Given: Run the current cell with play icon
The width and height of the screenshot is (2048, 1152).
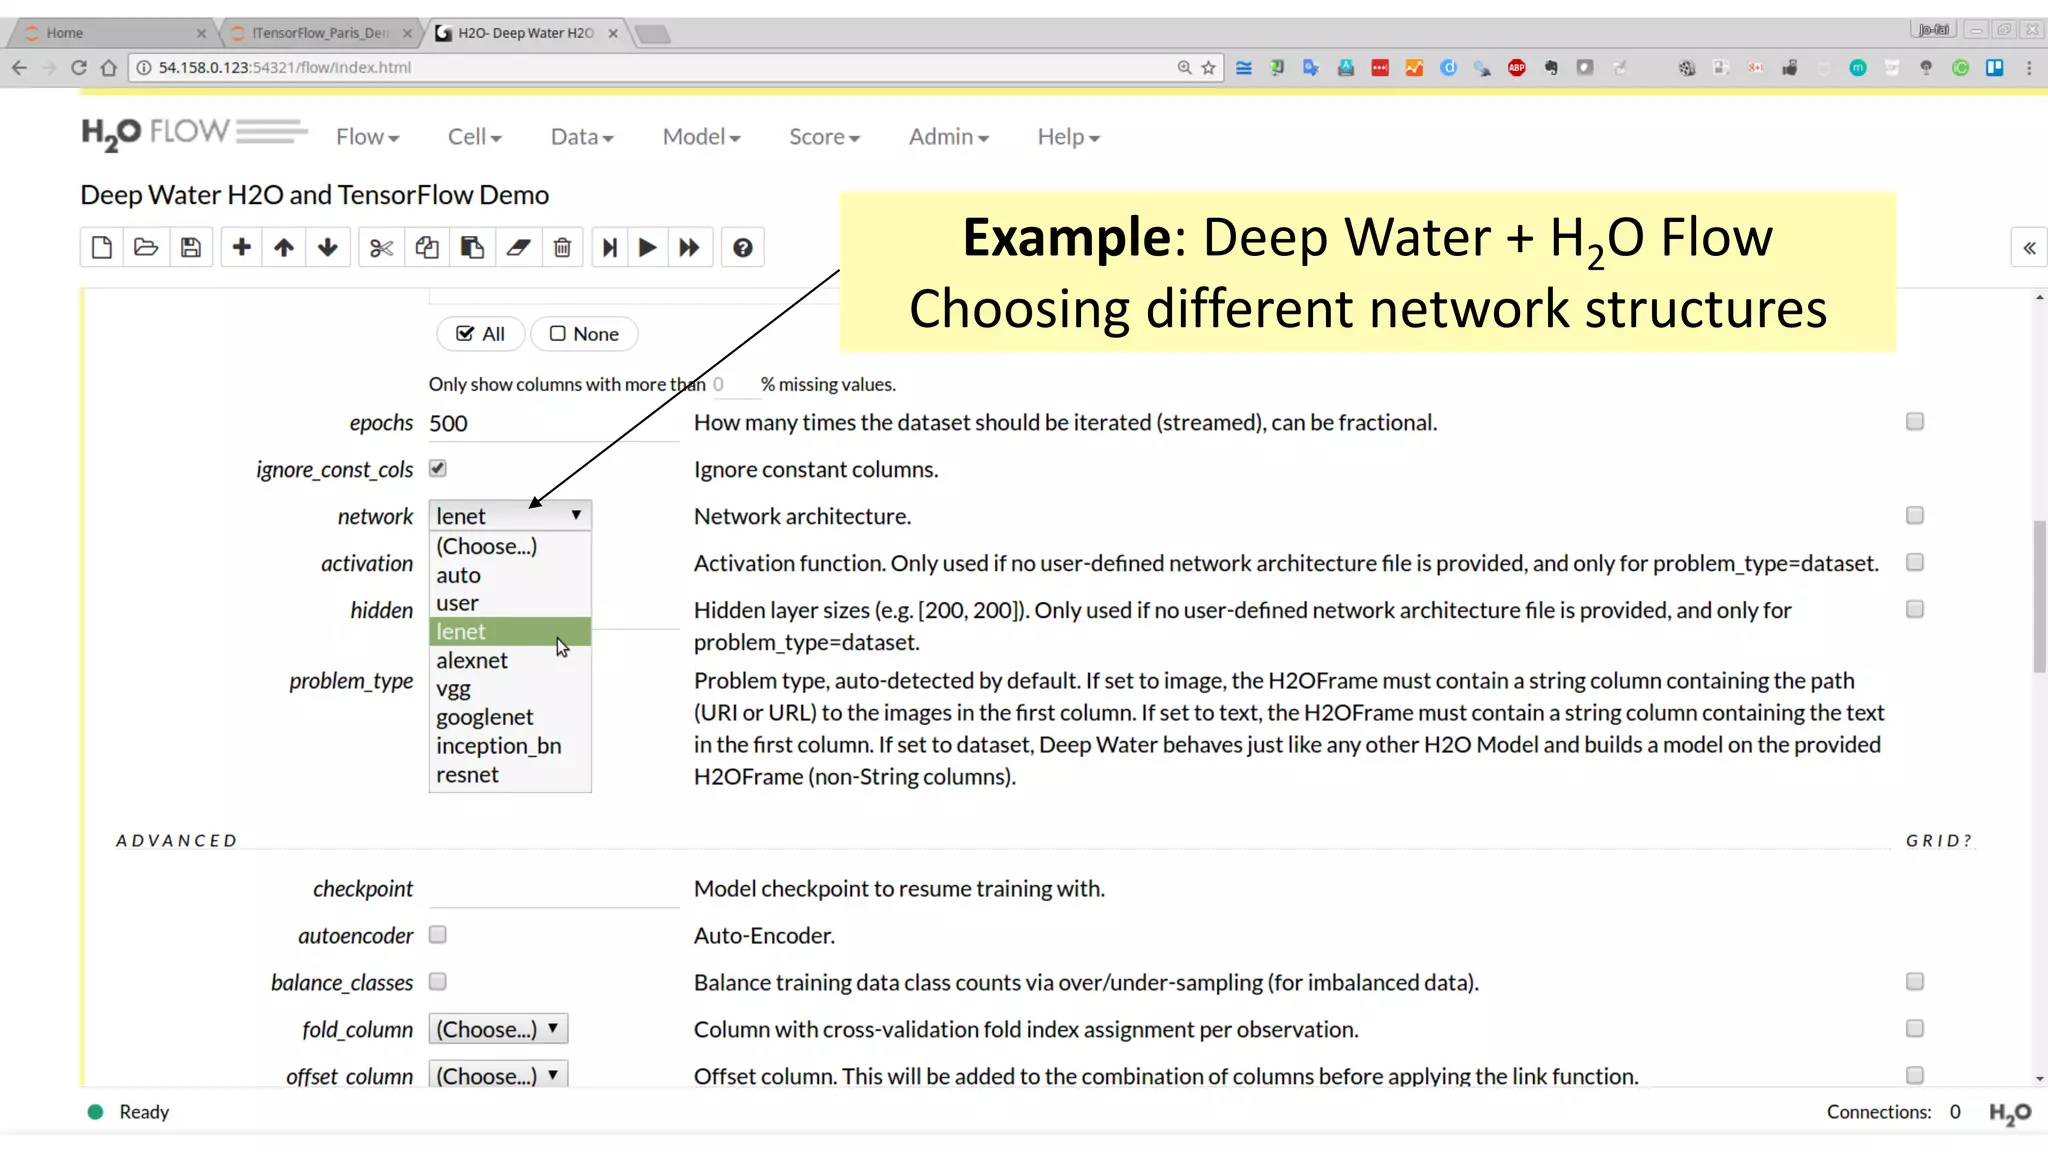Looking at the screenshot, I should (648, 248).
